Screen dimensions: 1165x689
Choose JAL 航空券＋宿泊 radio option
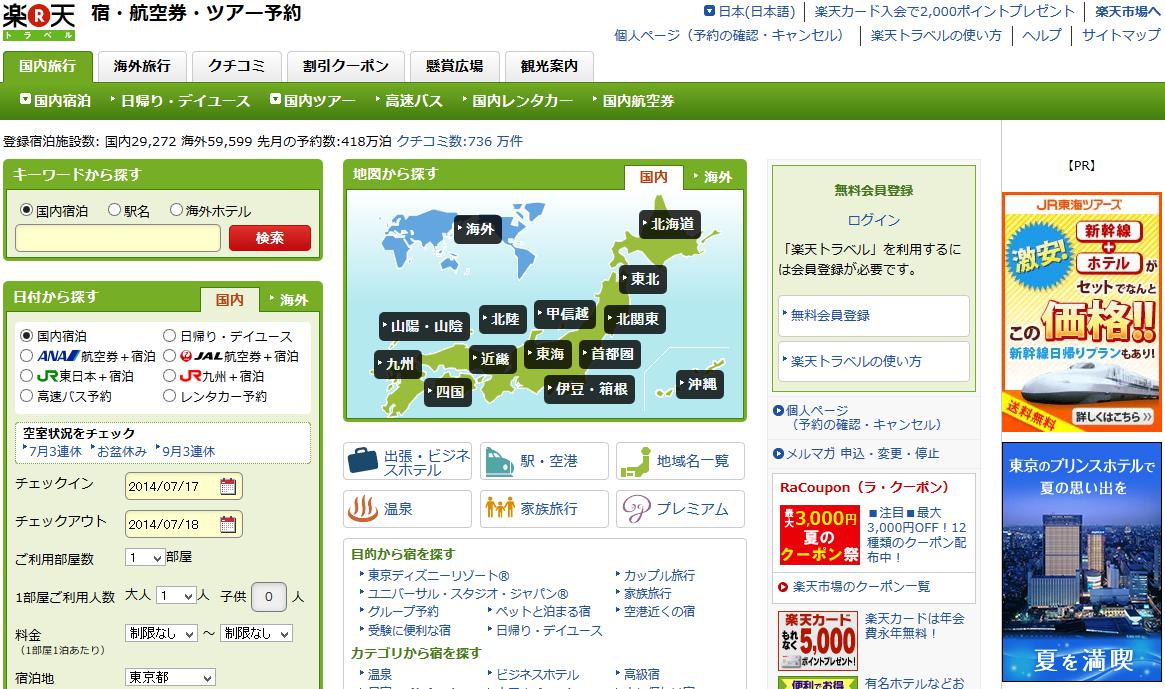coord(169,356)
